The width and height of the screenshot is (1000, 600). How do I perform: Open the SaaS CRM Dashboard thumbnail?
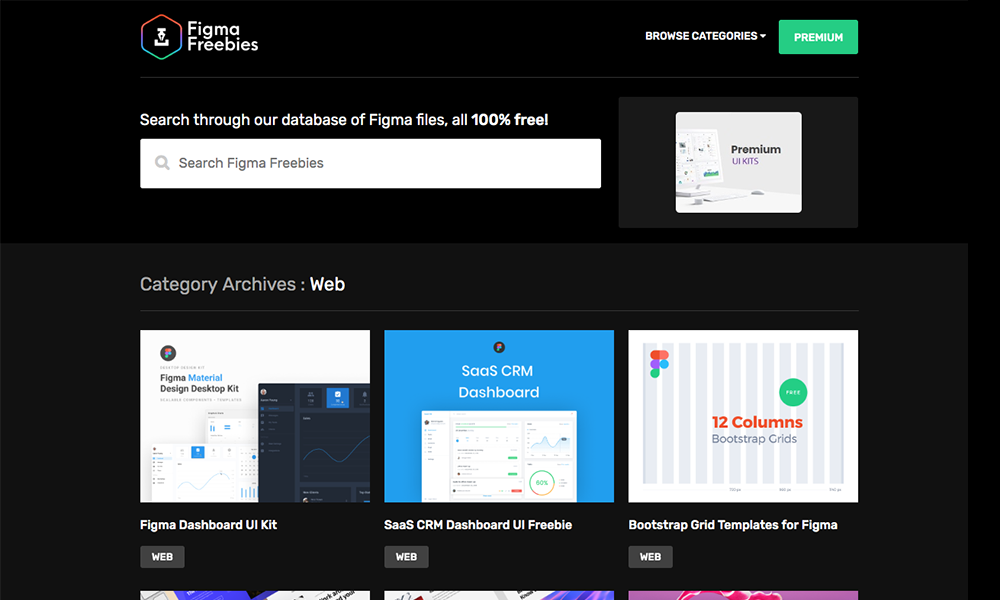coord(499,416)
